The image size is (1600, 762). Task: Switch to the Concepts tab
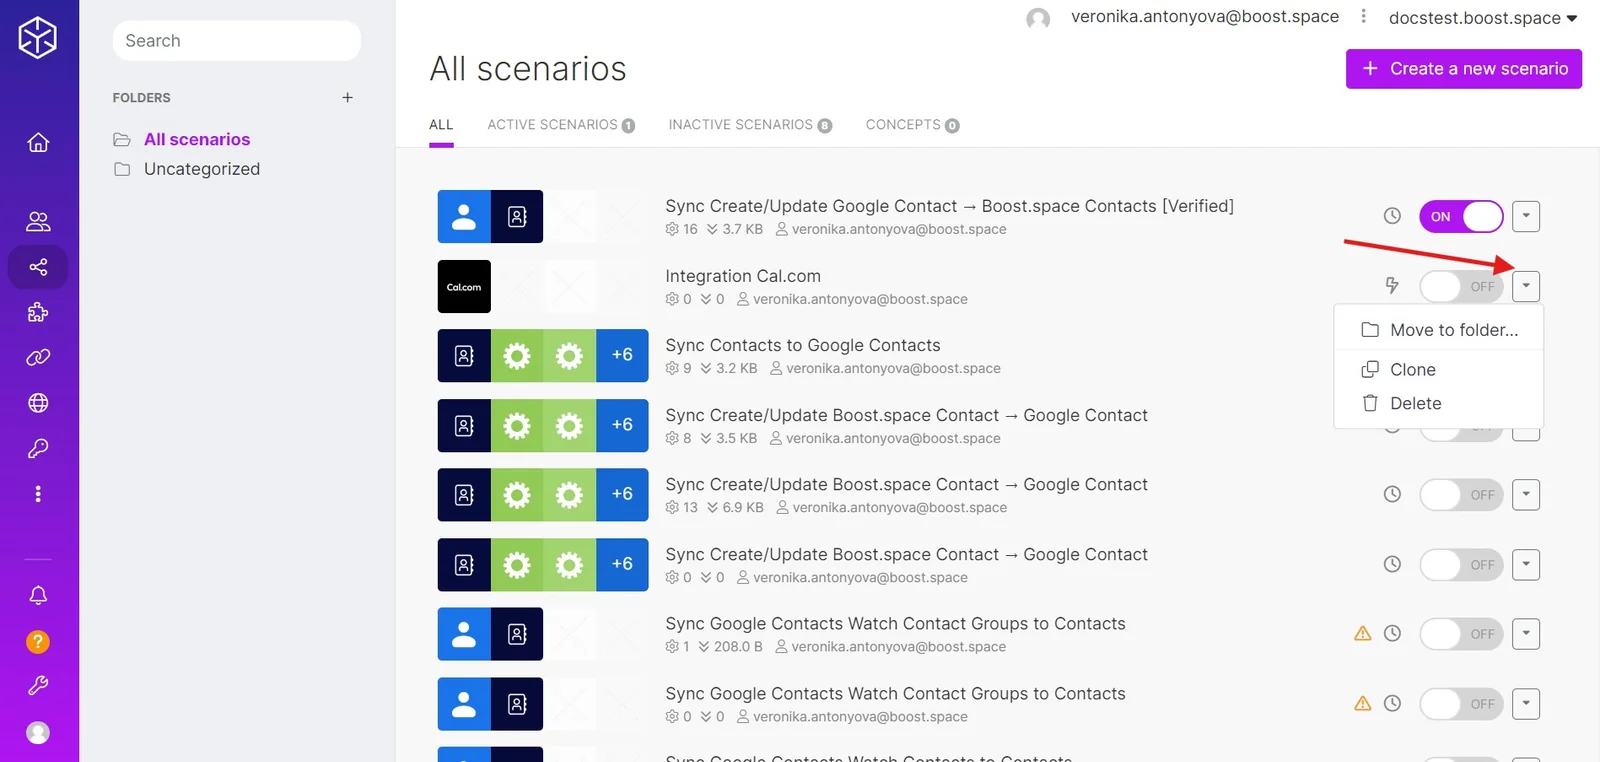click(912, 125)
